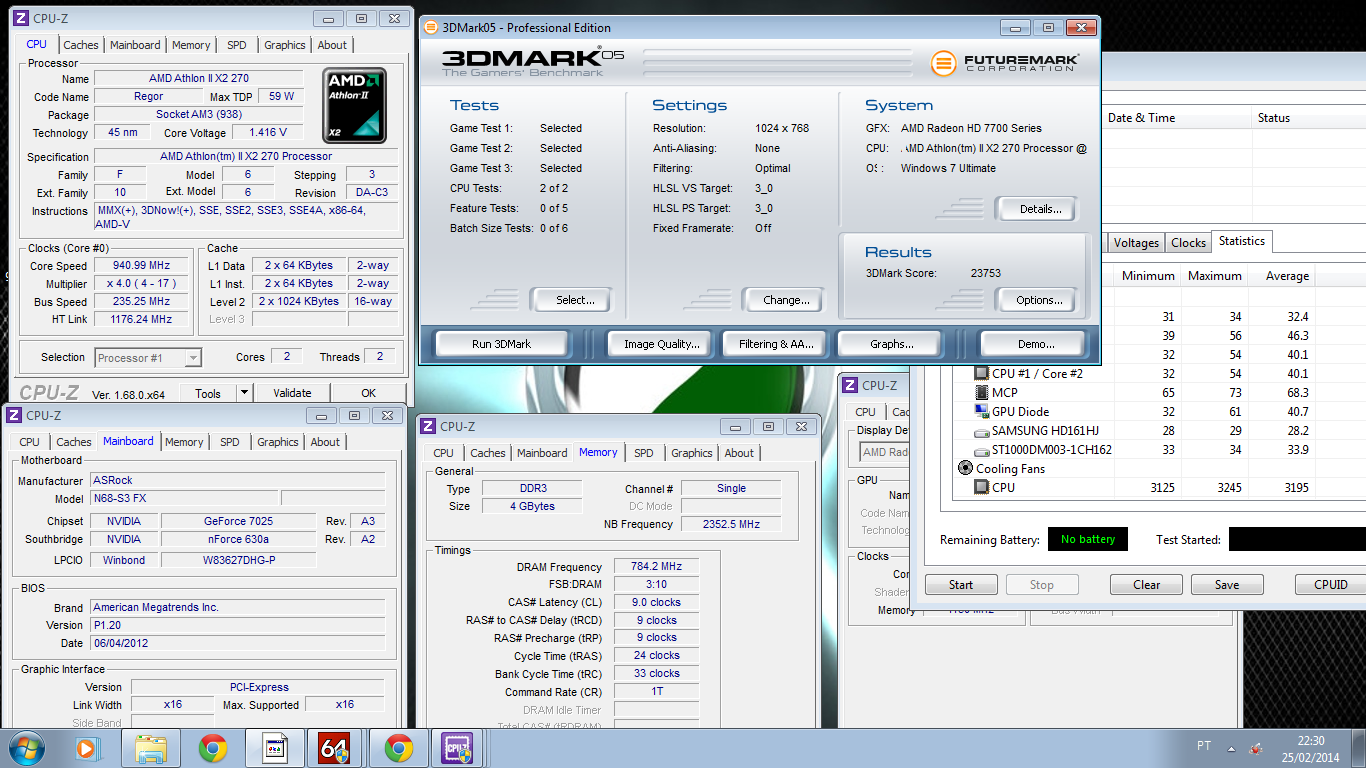The height and width of the screenshot is (768, 1366).
Task: Click the Model field N68-S3 FX
Action: (184, 498)
